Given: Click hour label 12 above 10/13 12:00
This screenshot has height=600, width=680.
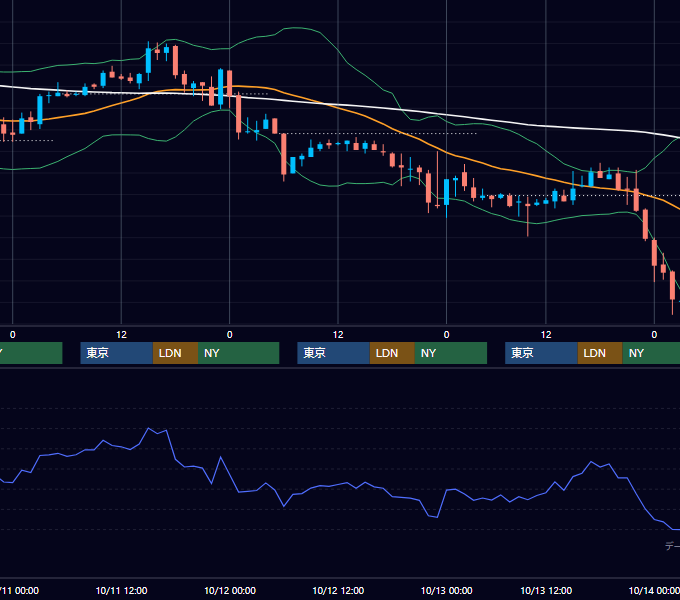Looking at the screenshot, I should [x=546, y=335].
